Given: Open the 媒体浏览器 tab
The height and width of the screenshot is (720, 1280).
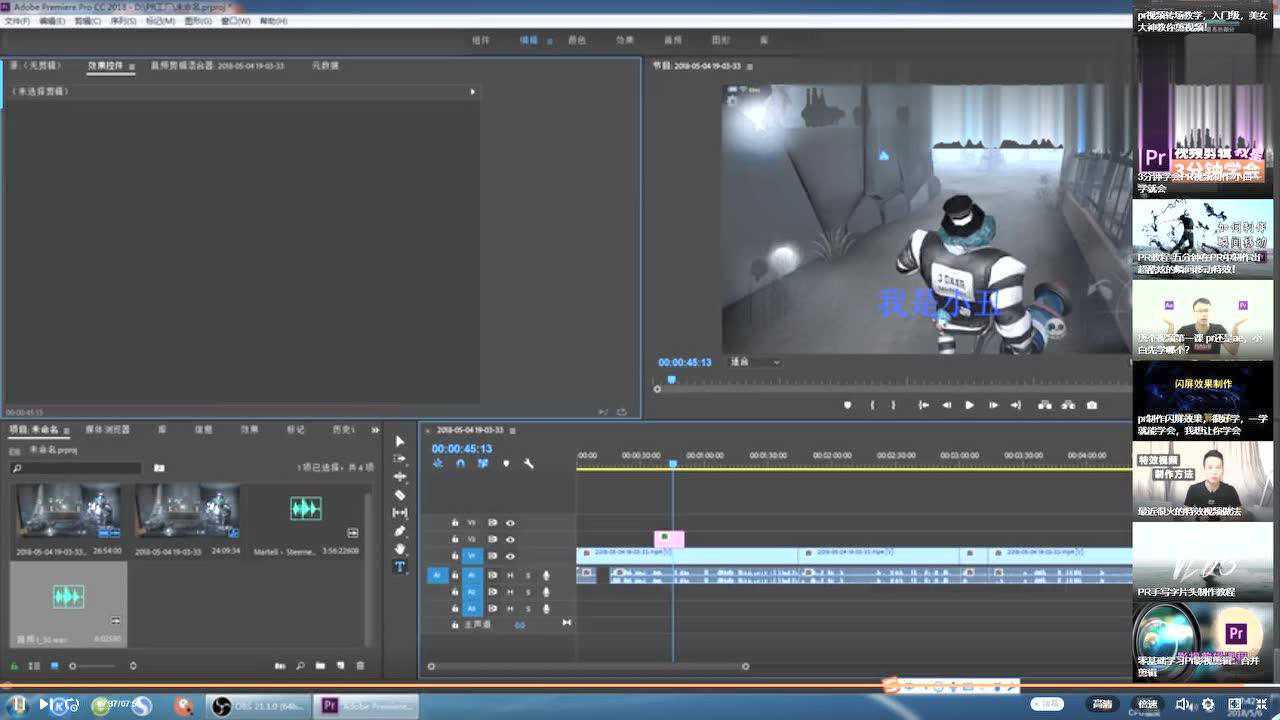Looking at the screenshot, I should (x=107, y=430).
